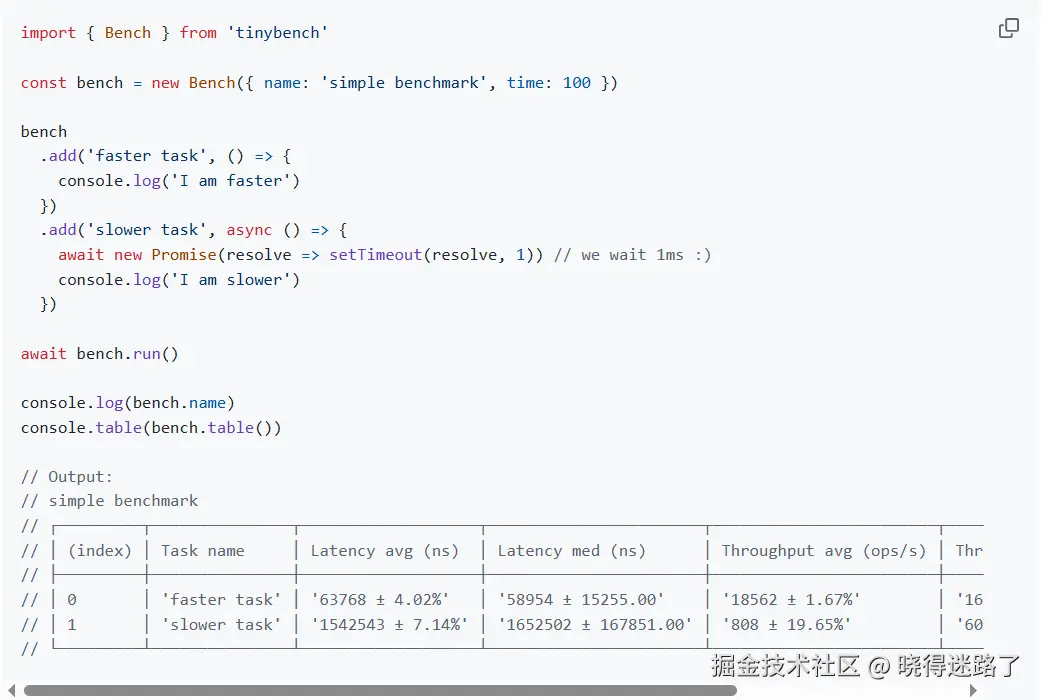Copy the code block with the copy icon
1042x700 pixels.
coord(1008,28)
